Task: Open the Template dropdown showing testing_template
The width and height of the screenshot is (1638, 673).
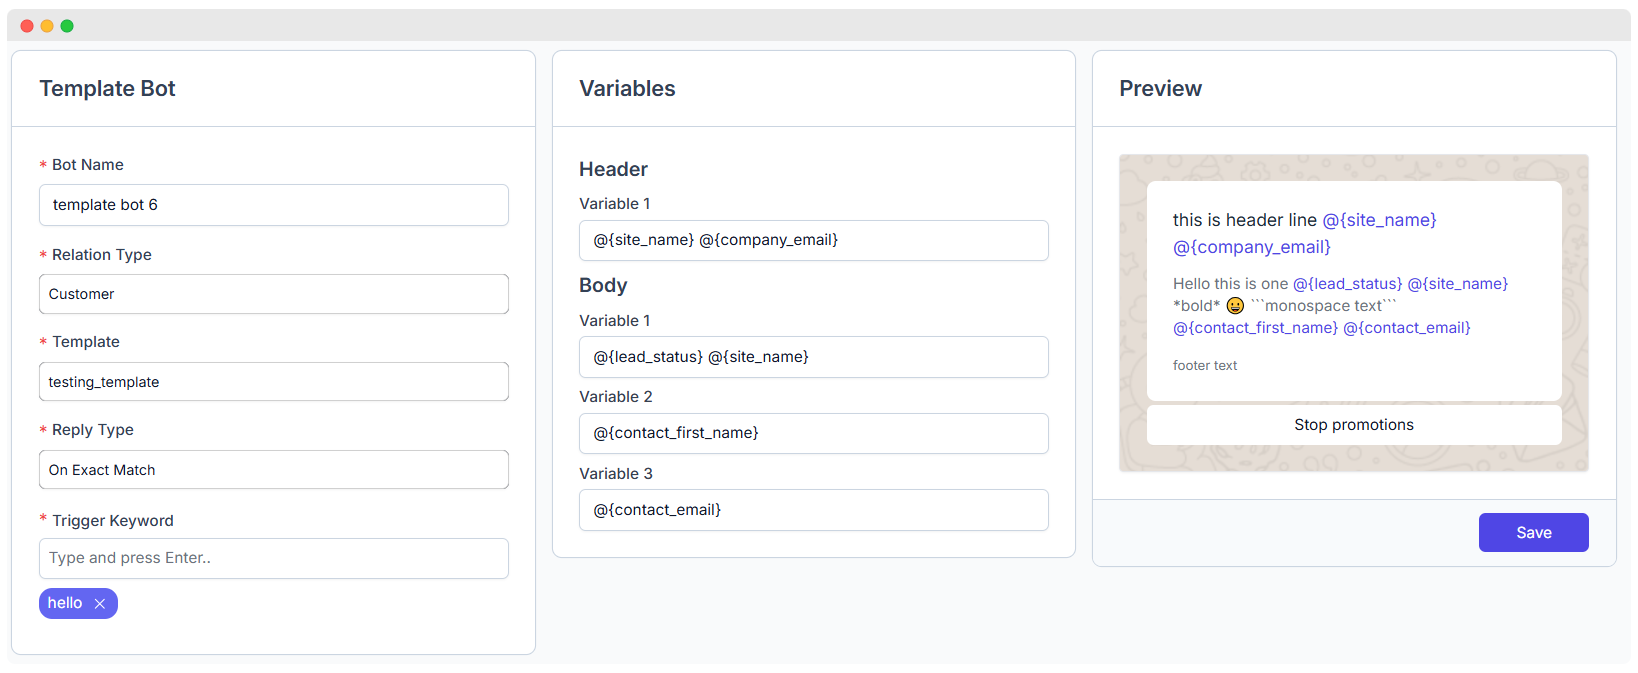Action: coord(273,381)
